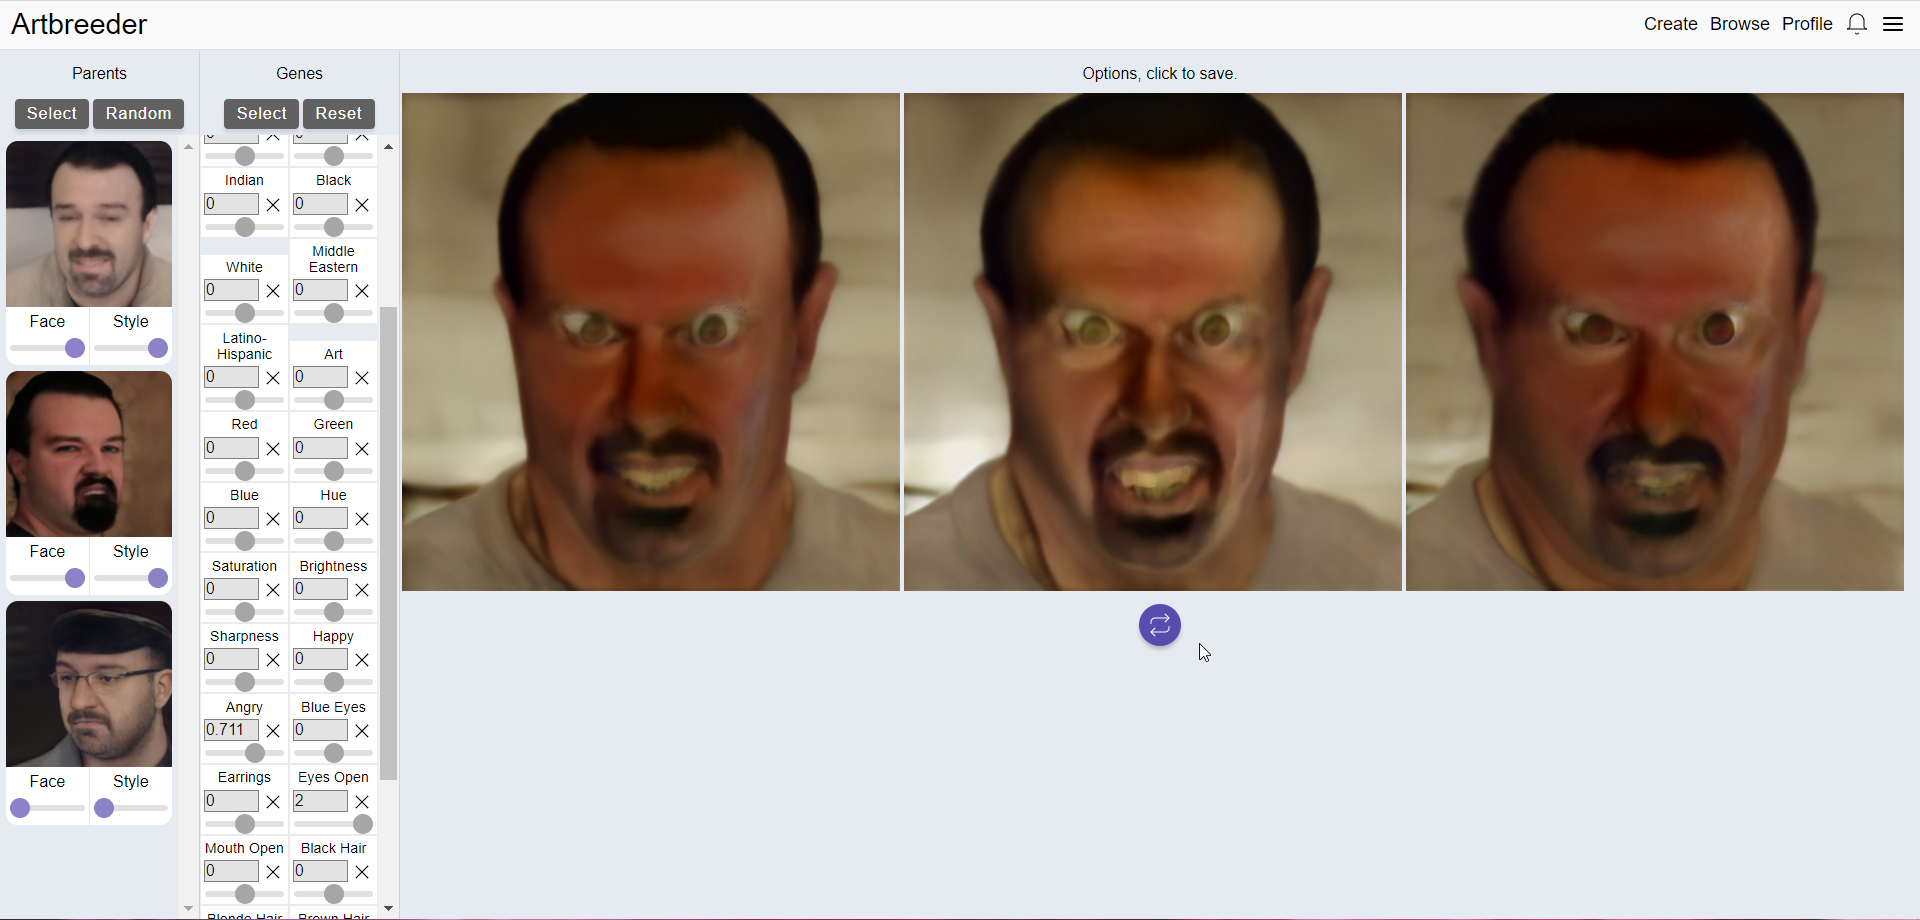Viewport: 1920px width, 920px height.
Task: Open the Profile page
Action: click(1807, 24)
